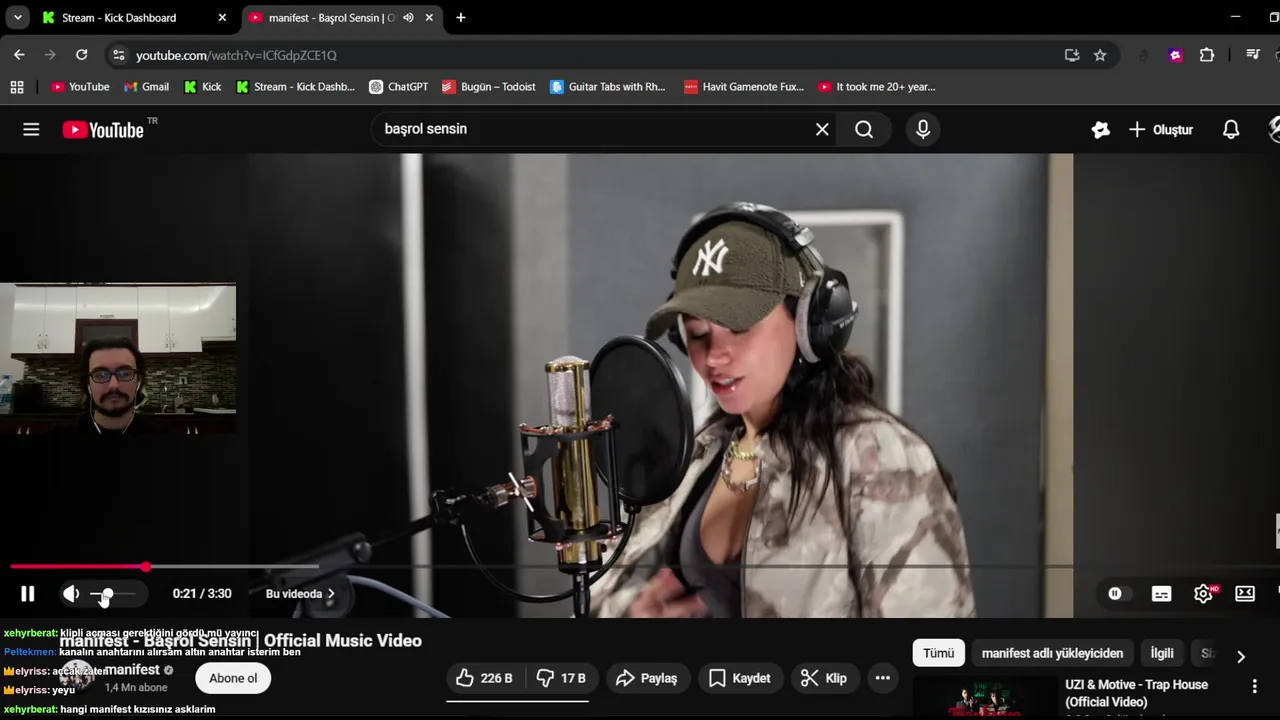Create a clip with Klip button
1280x720 pixels.
[x=824, y=678]
